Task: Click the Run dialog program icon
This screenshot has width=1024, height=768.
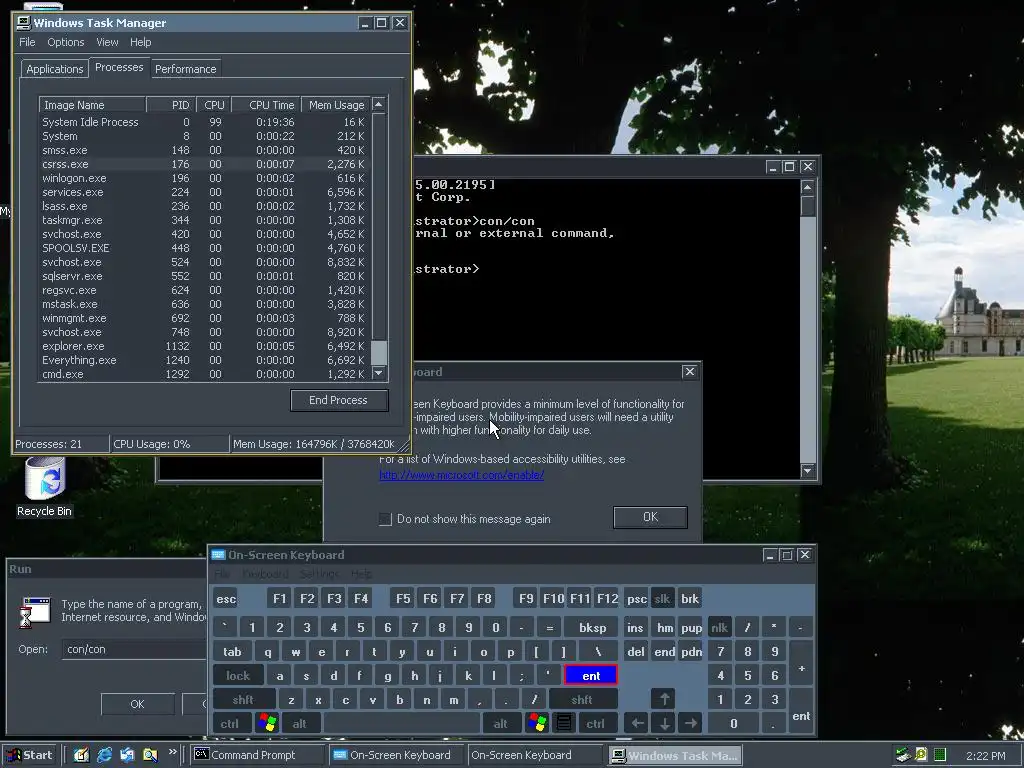Action: coord(36,612)
